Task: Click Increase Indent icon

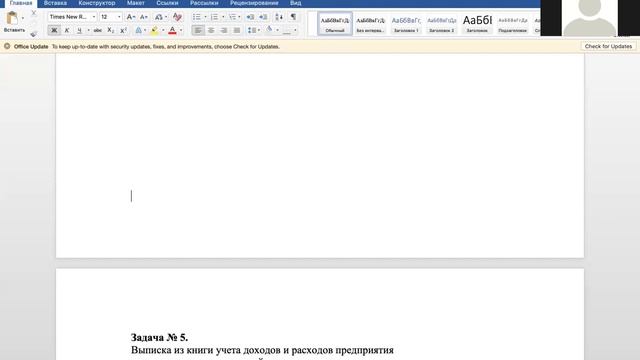Action: pos(263,17)
